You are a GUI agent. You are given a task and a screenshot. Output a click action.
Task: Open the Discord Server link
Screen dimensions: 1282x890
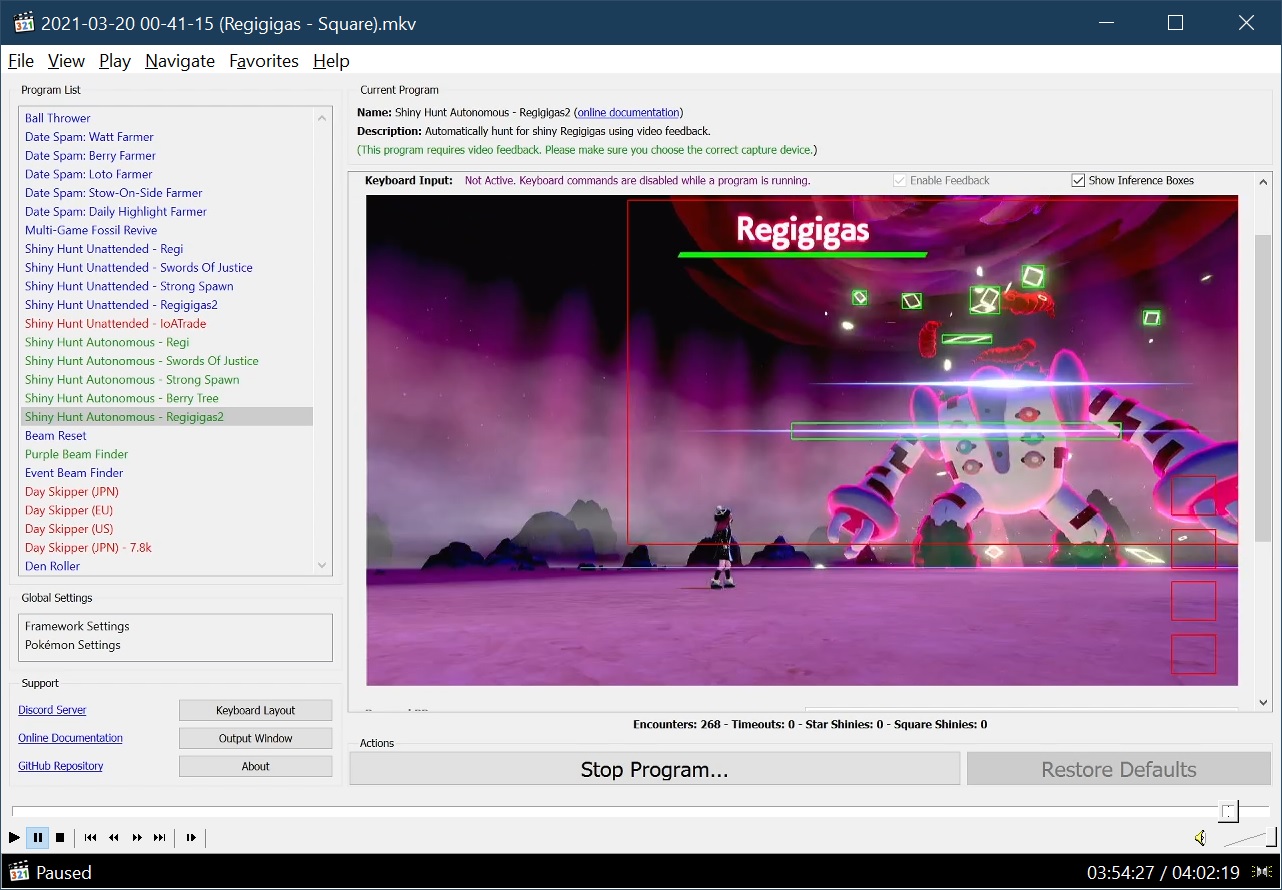[52, 710]
